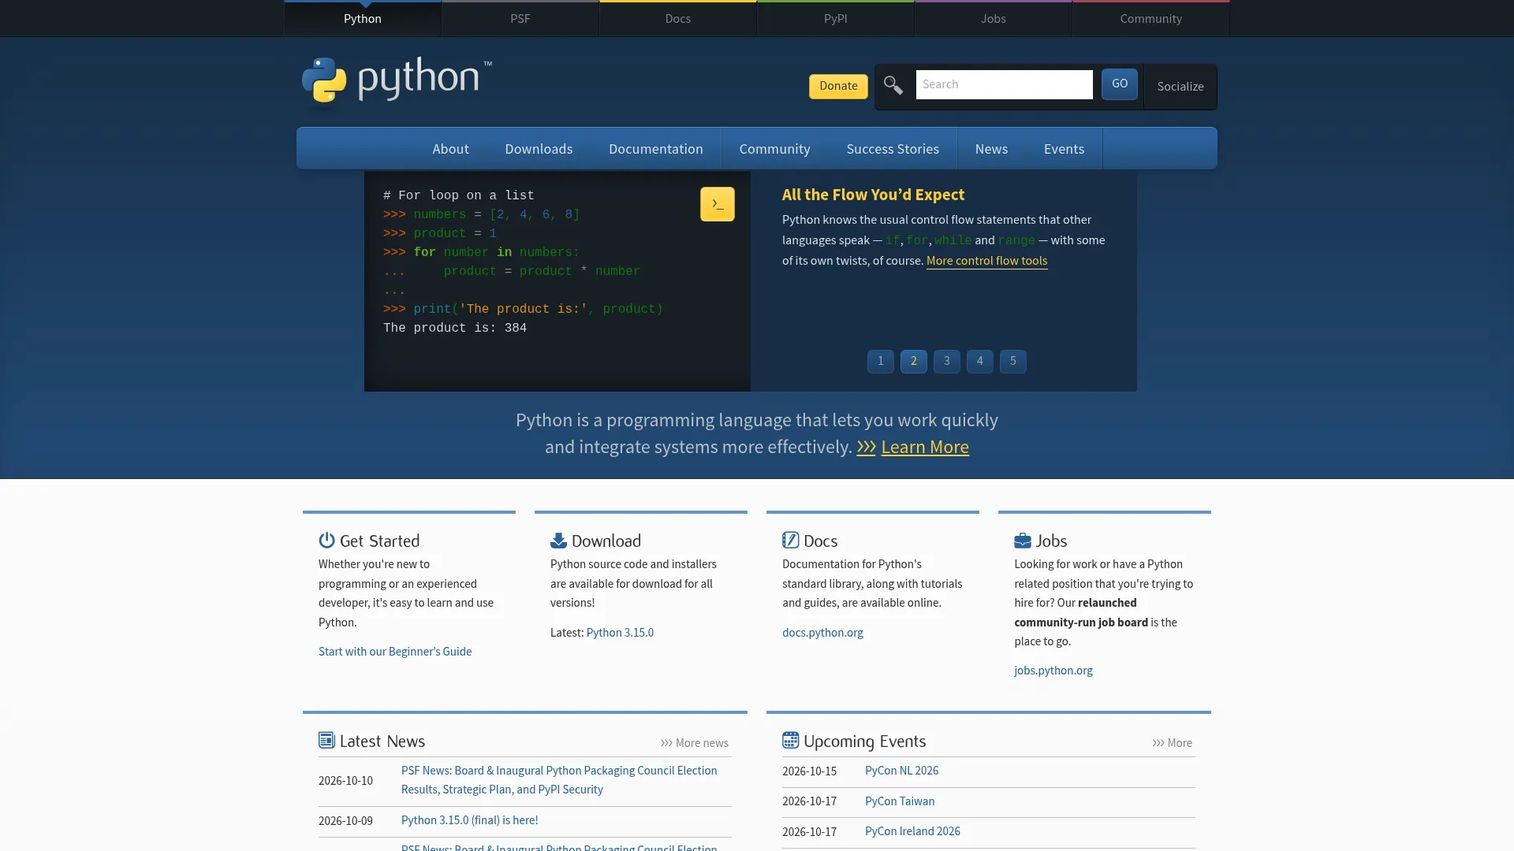
Task: Click the GO search button
Action: click(x=1119, y=84)
